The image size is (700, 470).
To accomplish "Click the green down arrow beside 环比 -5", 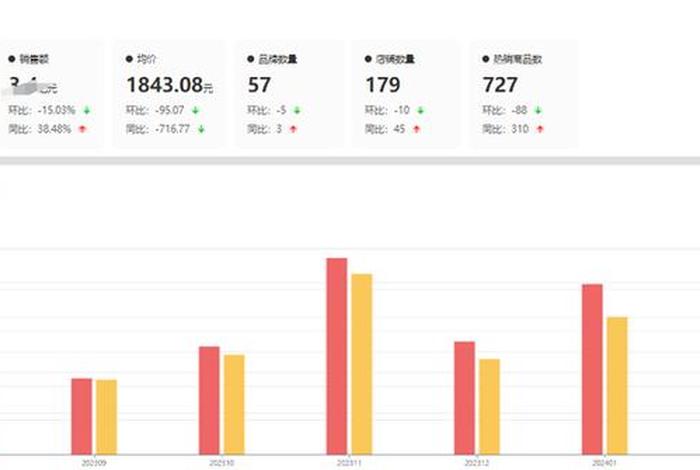I will pyautogui.click(x=297, y=110).
